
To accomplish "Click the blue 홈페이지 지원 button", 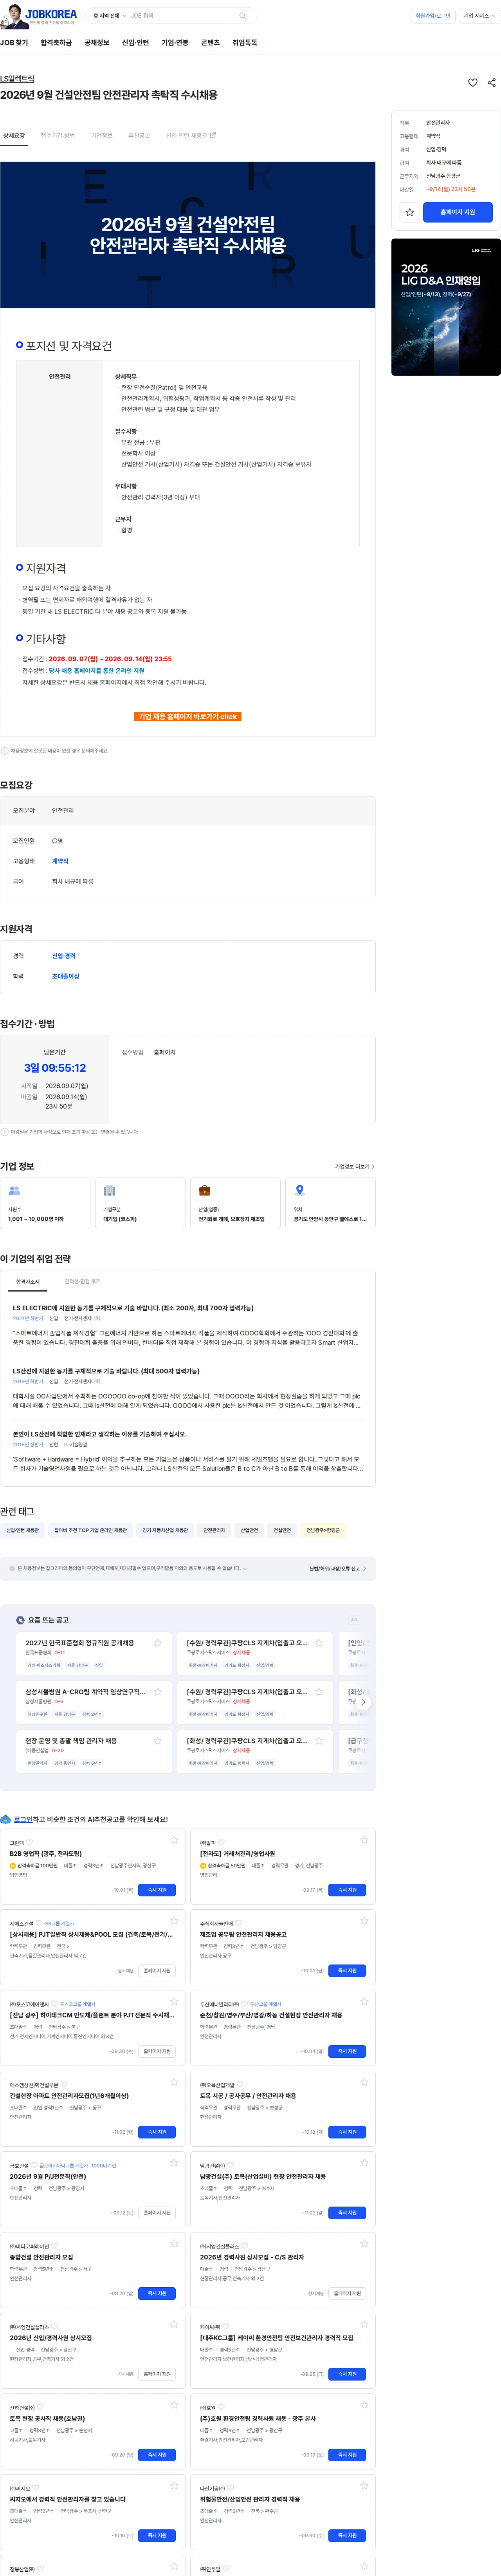I will click(x=458, y=212).
